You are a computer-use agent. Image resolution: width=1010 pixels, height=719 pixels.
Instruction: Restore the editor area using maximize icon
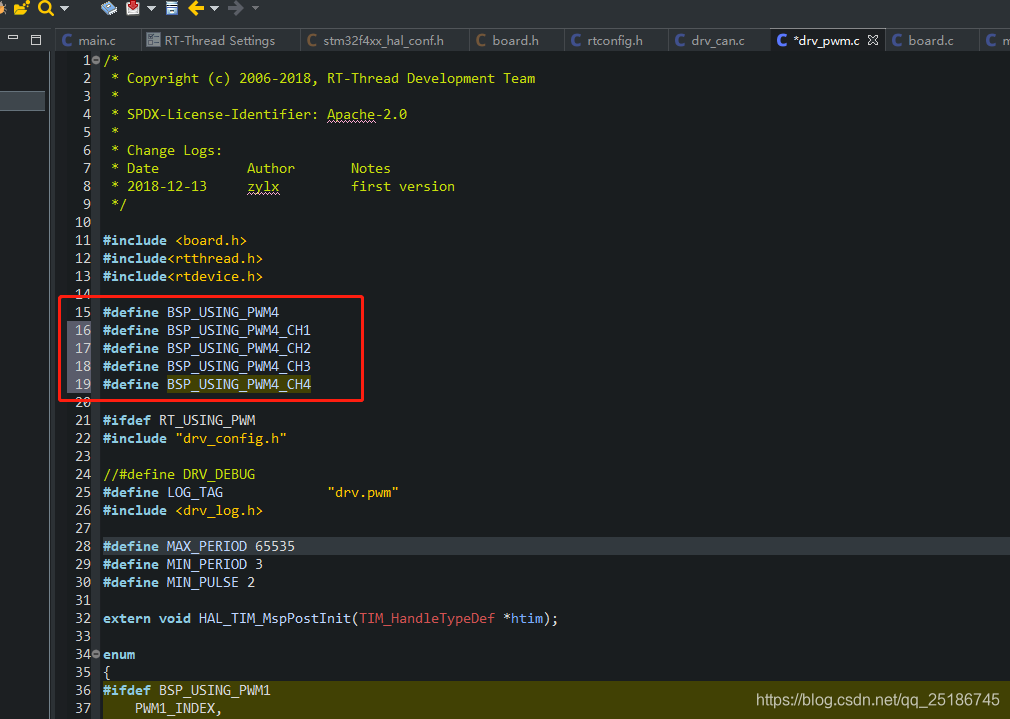coord(35,37)
